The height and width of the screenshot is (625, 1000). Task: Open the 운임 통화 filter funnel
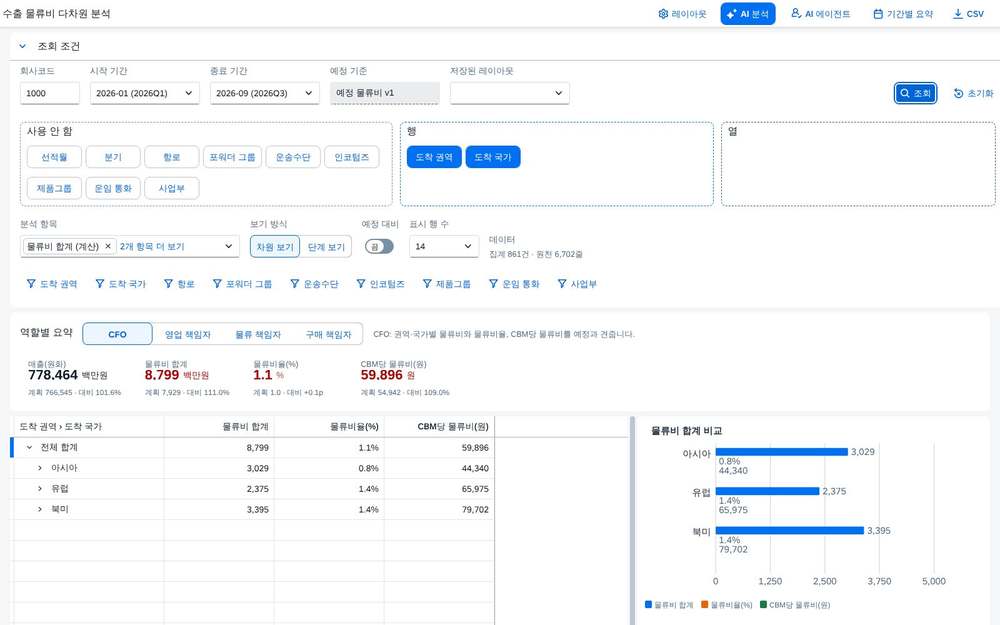coord(493,284)
